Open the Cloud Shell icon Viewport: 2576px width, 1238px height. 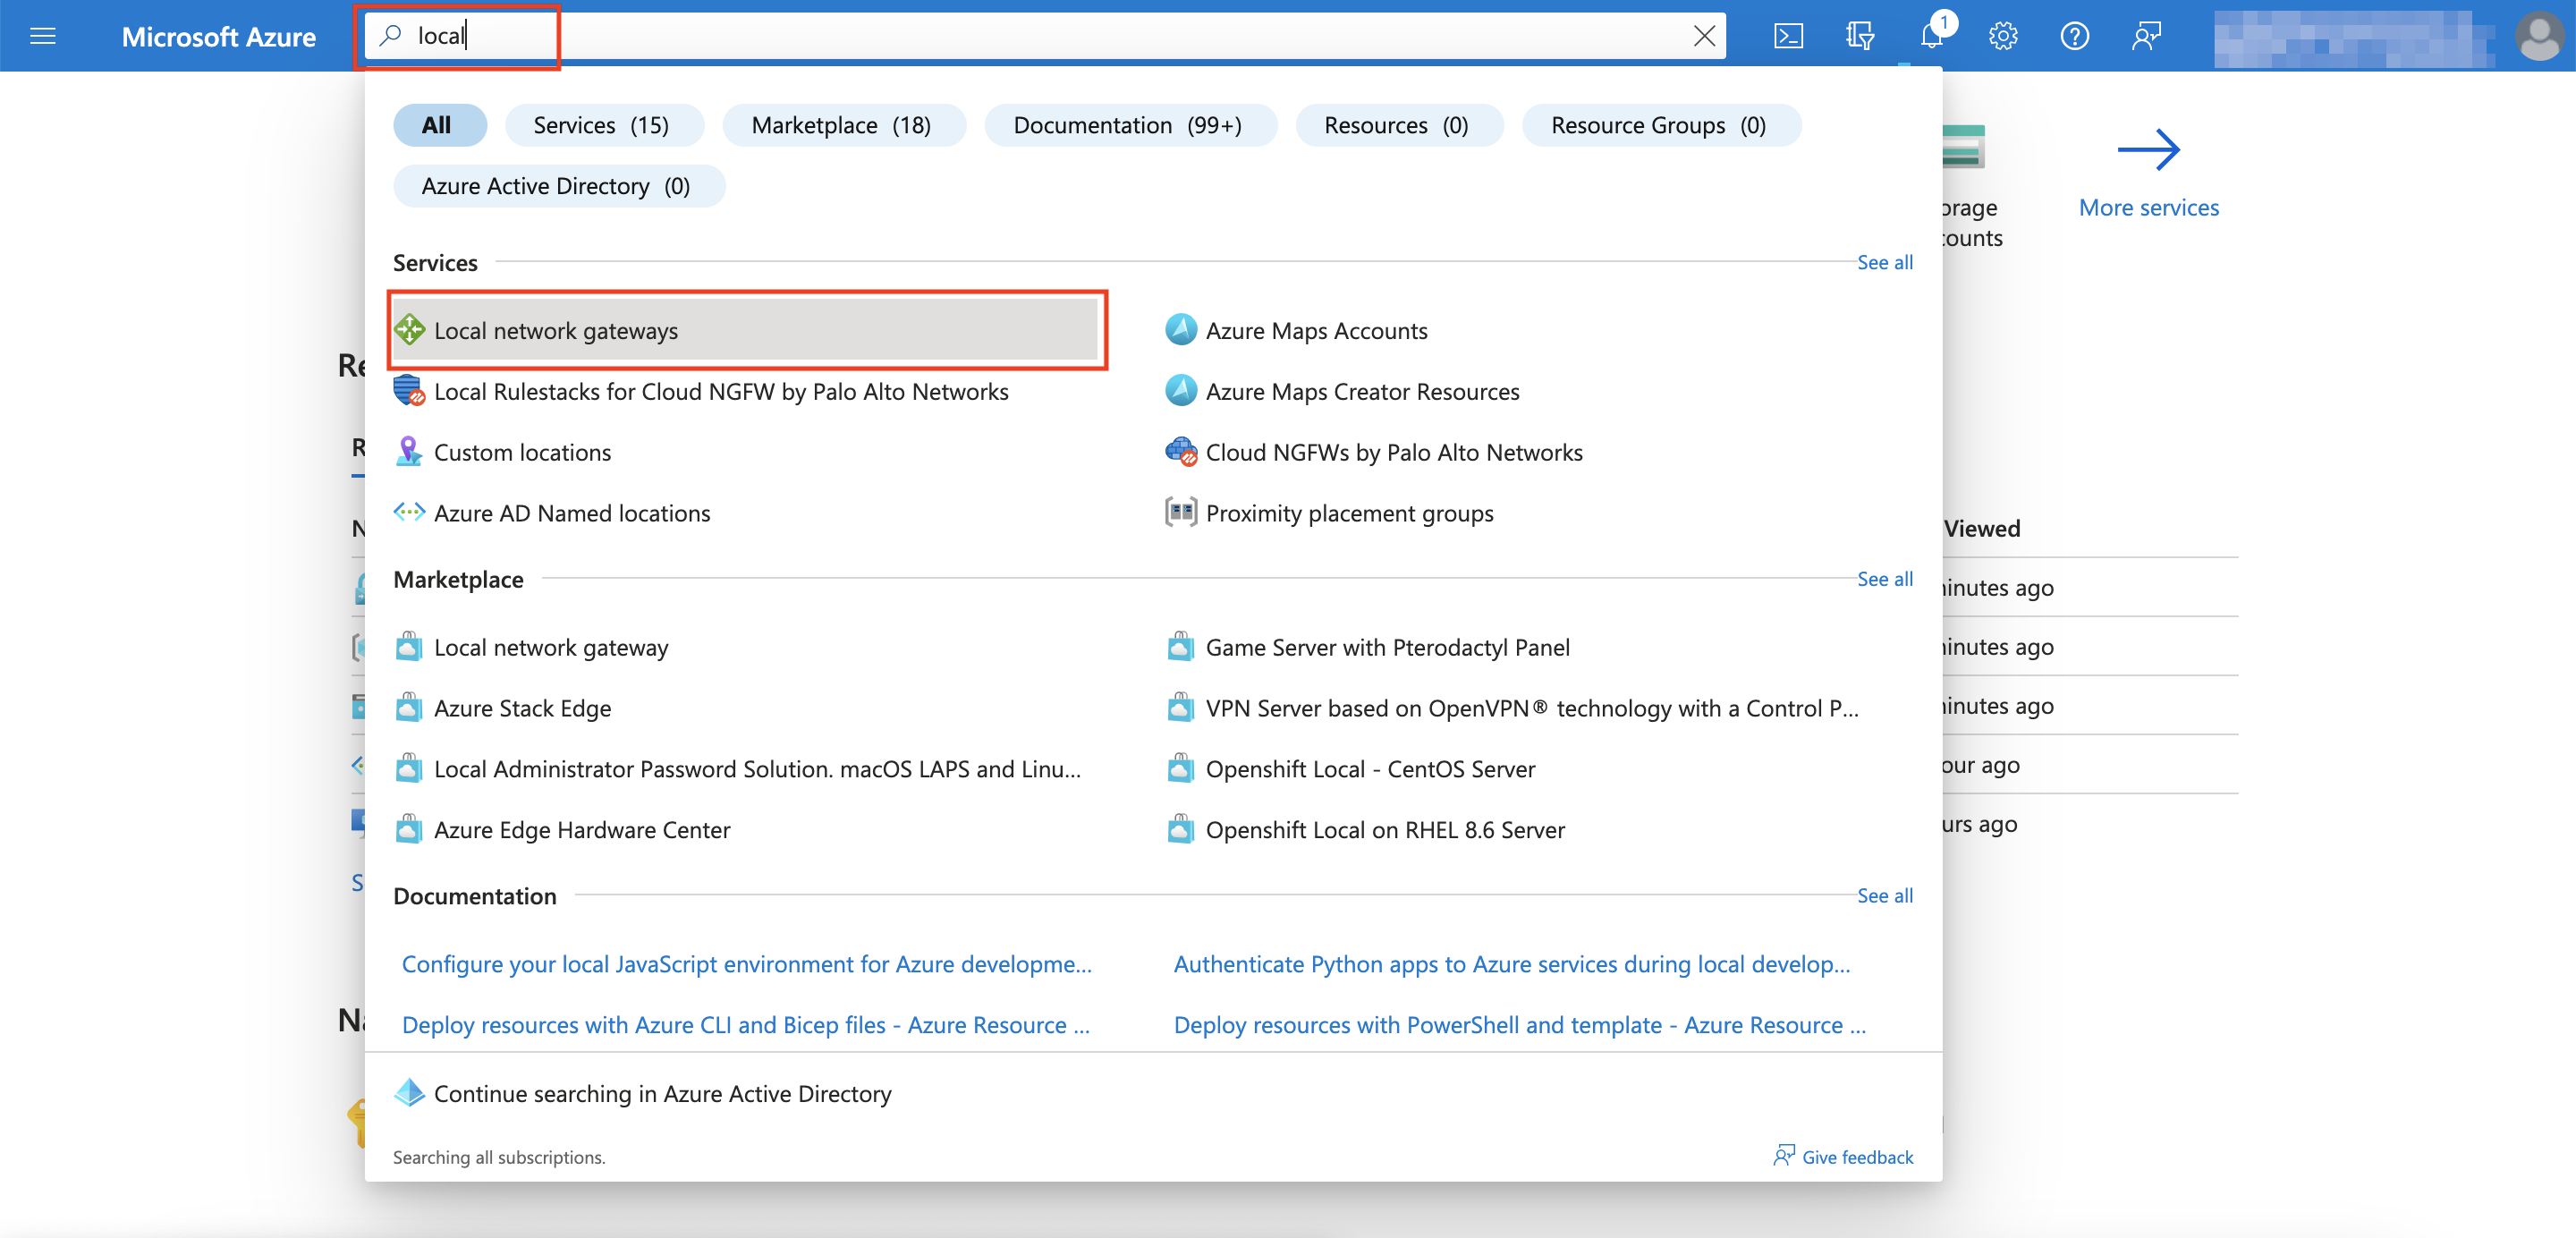click(x=1787, y=37)
